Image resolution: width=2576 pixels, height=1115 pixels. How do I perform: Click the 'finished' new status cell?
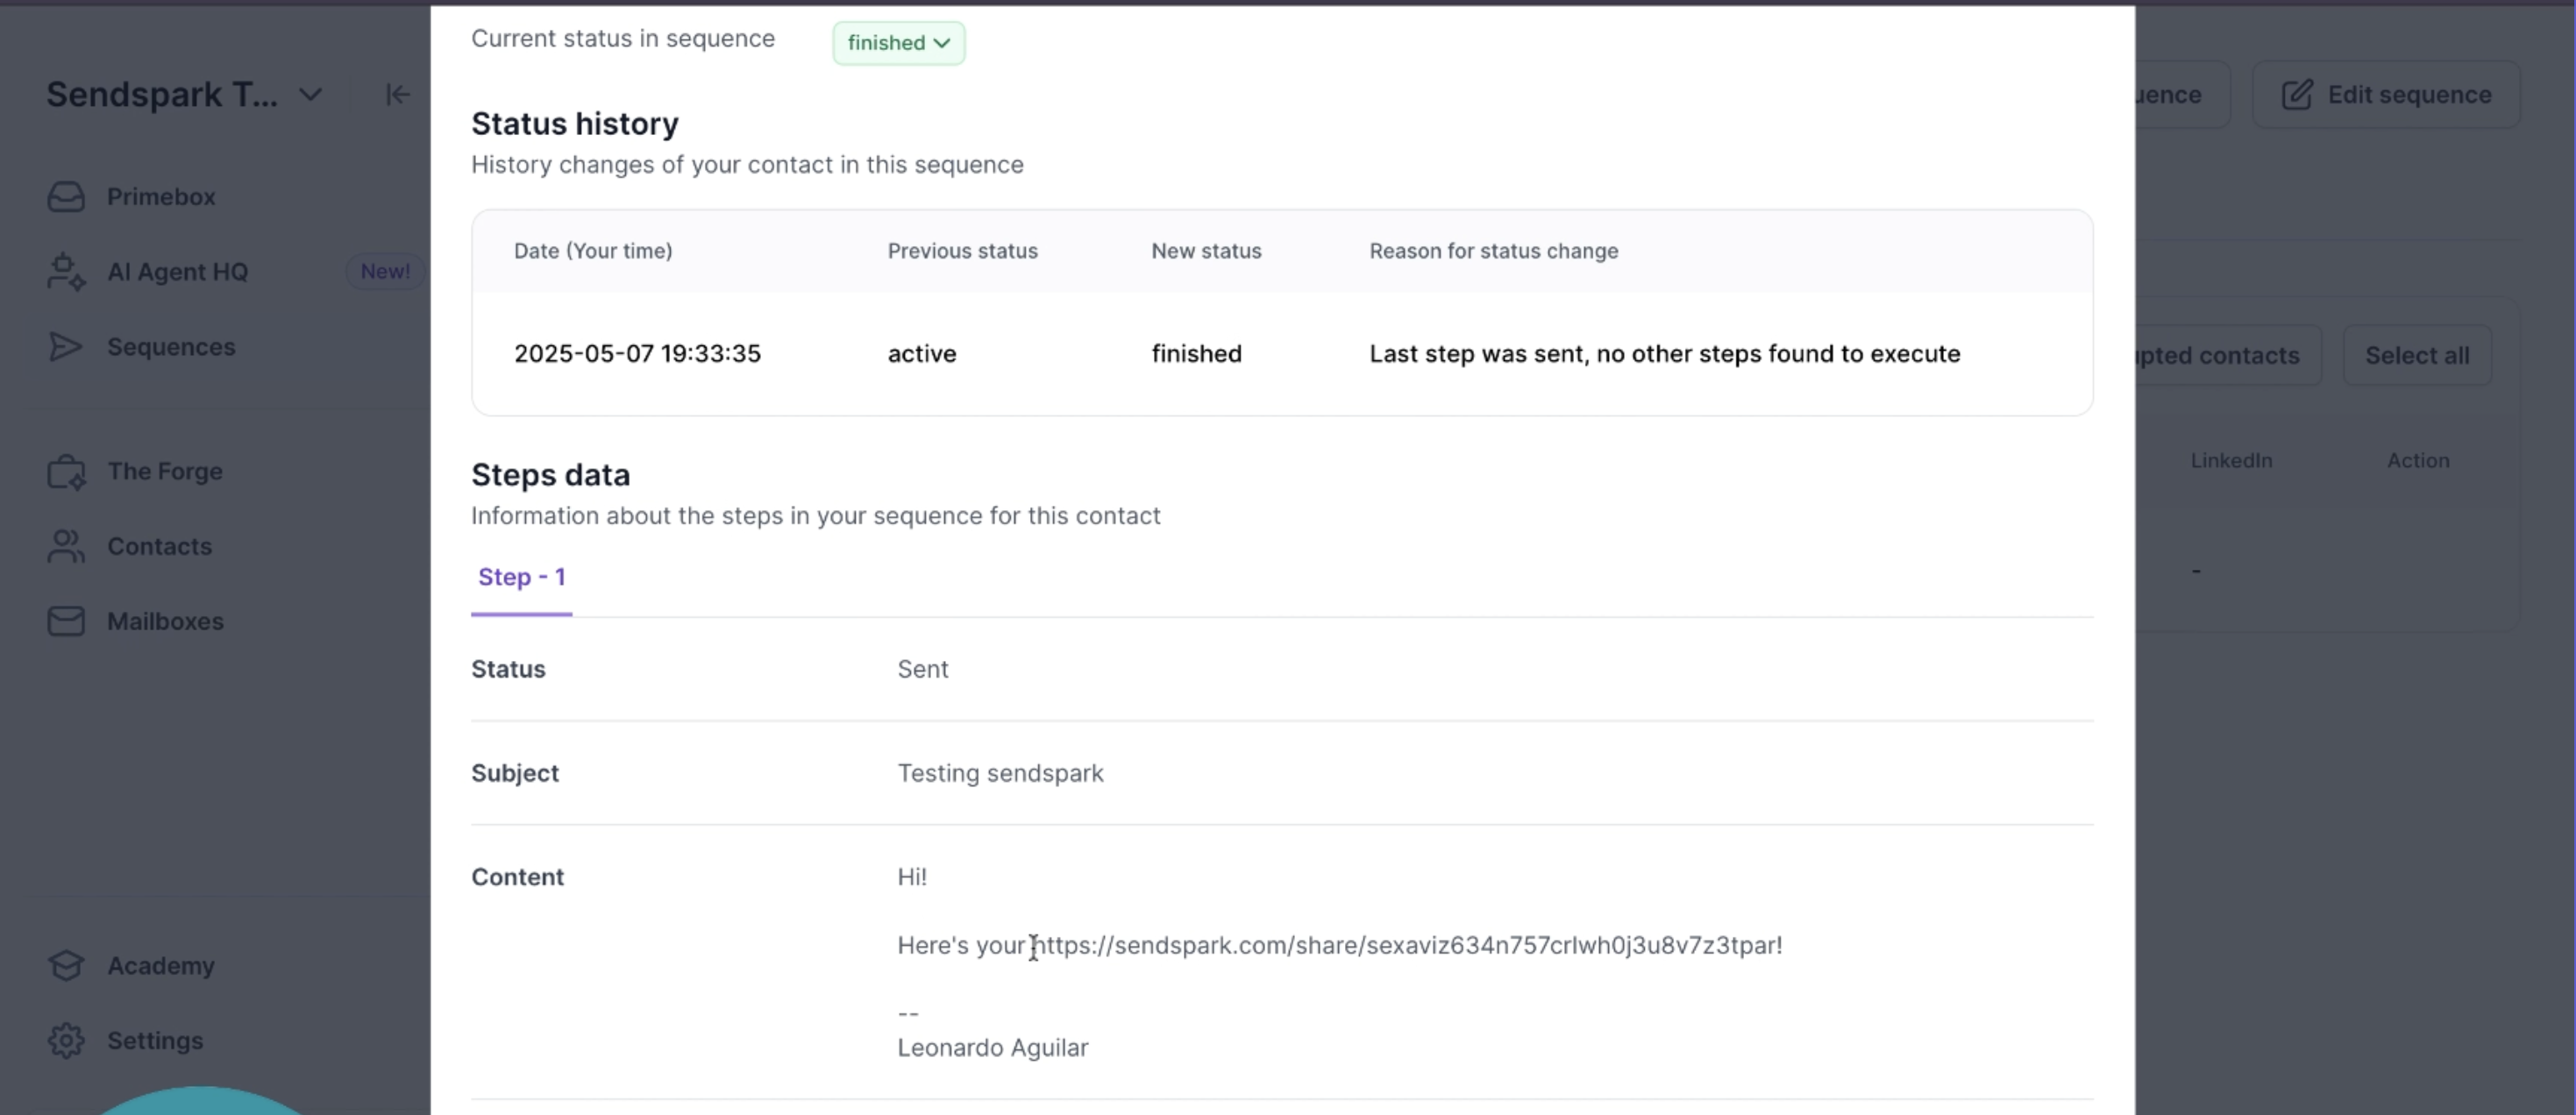click(x=1196, y=354)
